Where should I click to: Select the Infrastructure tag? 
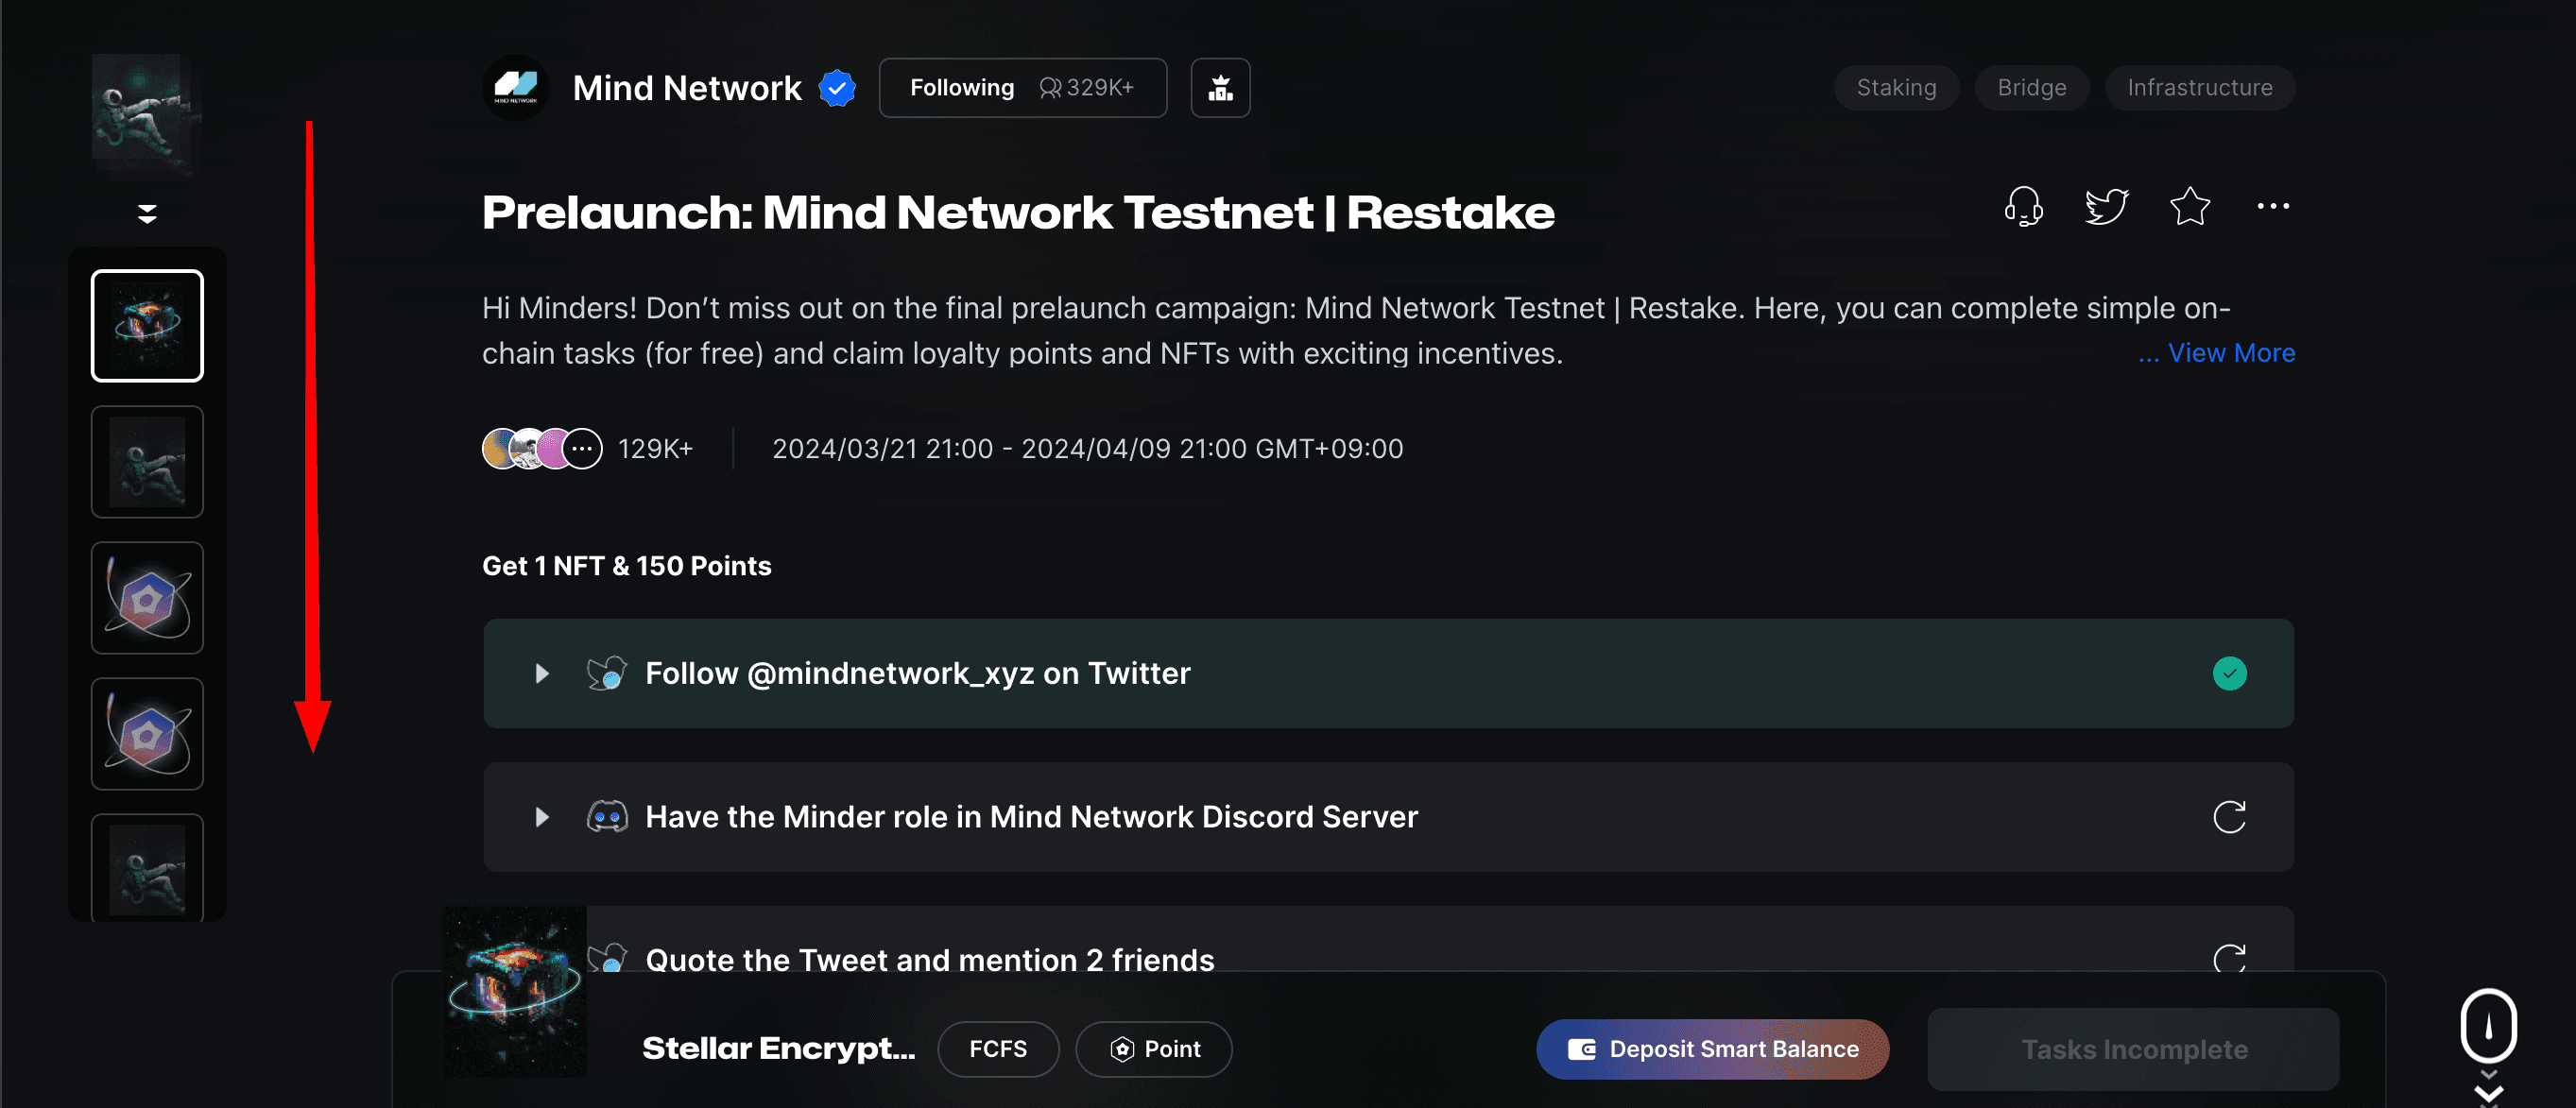[2199, 88]
